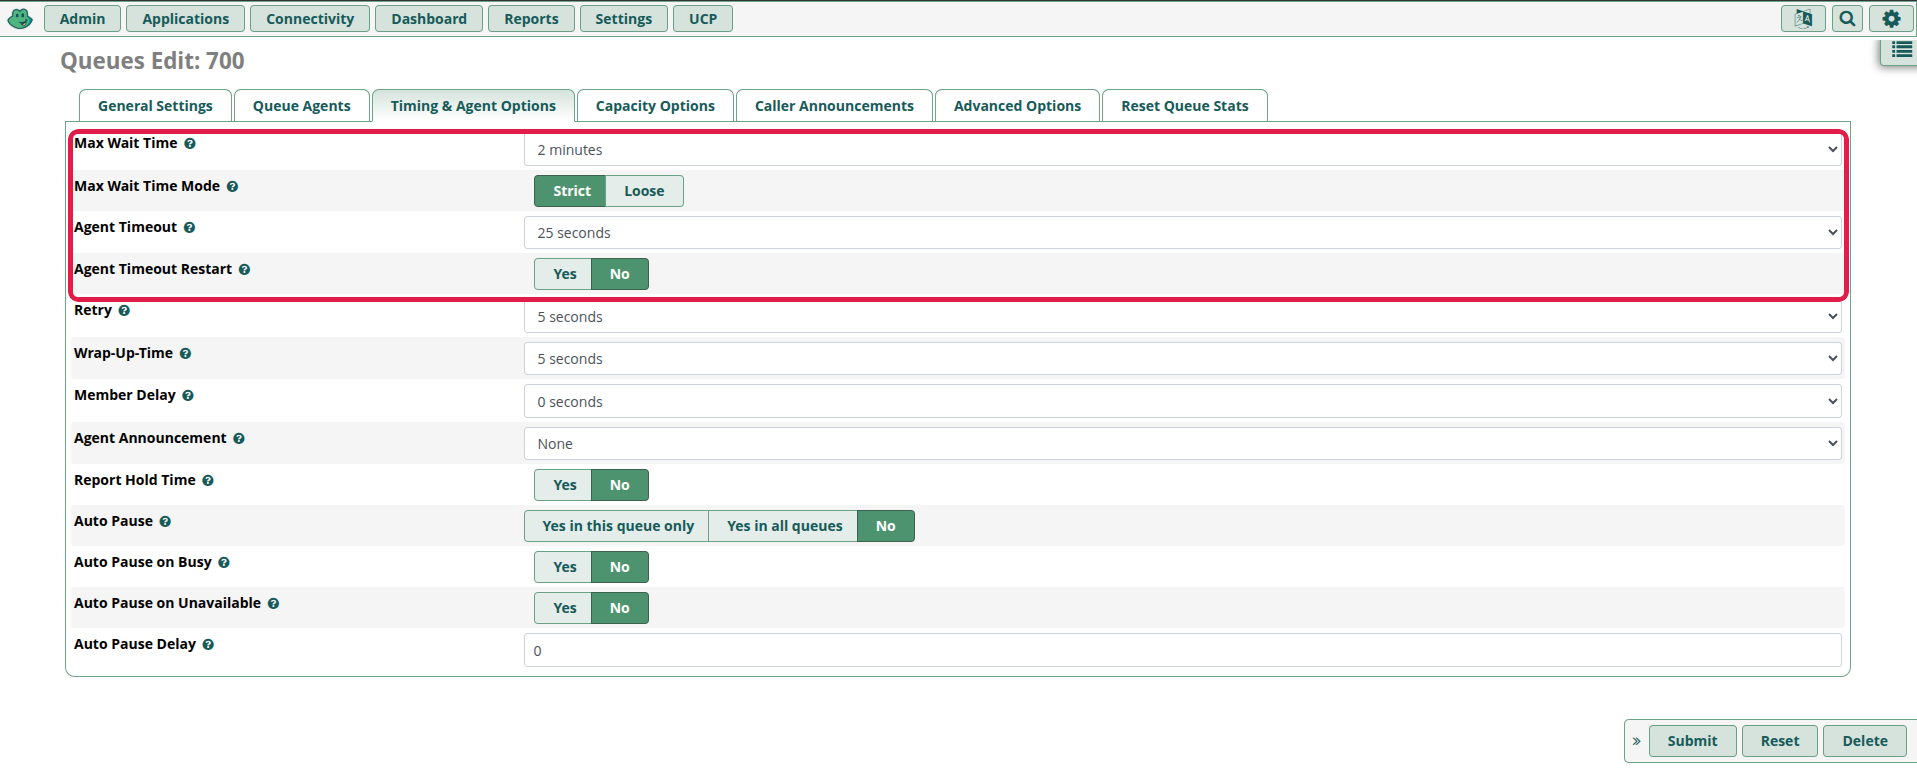
Task: Submit the queue changes
Action: click(1692, 741)
